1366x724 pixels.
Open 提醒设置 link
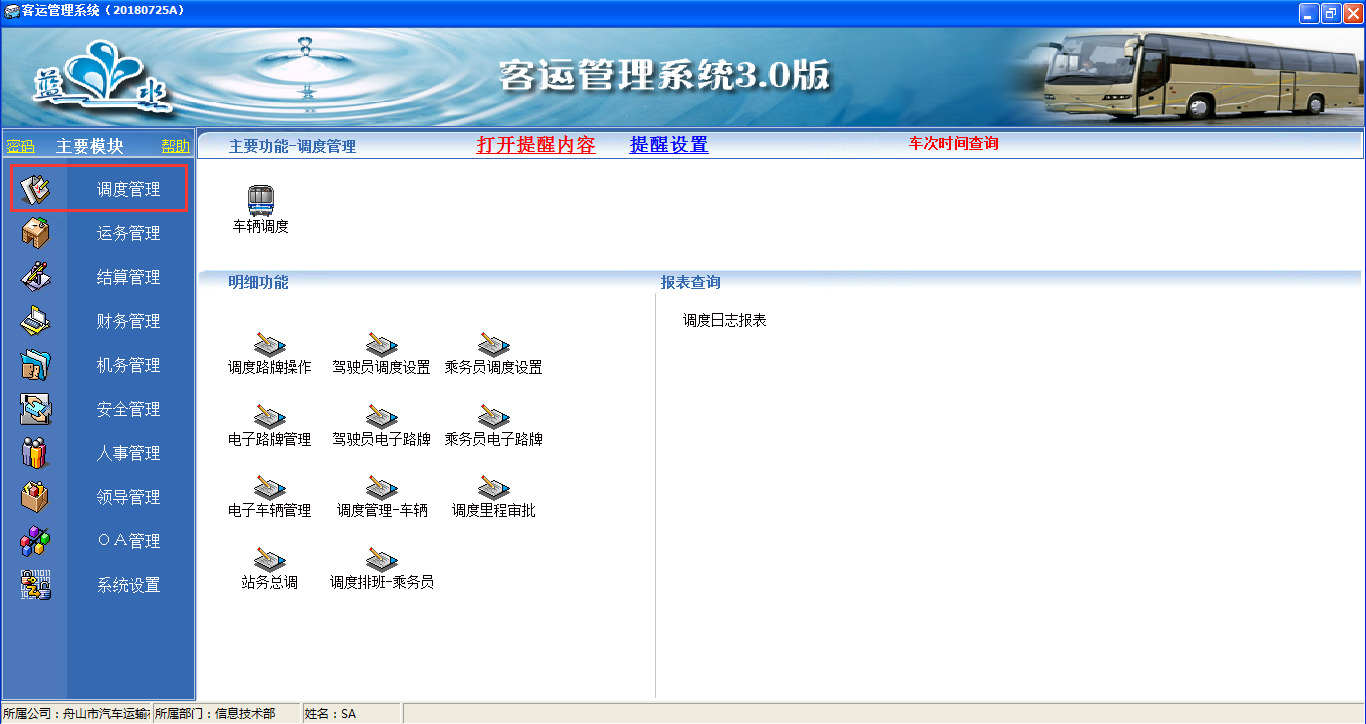(x=669, y=145)
